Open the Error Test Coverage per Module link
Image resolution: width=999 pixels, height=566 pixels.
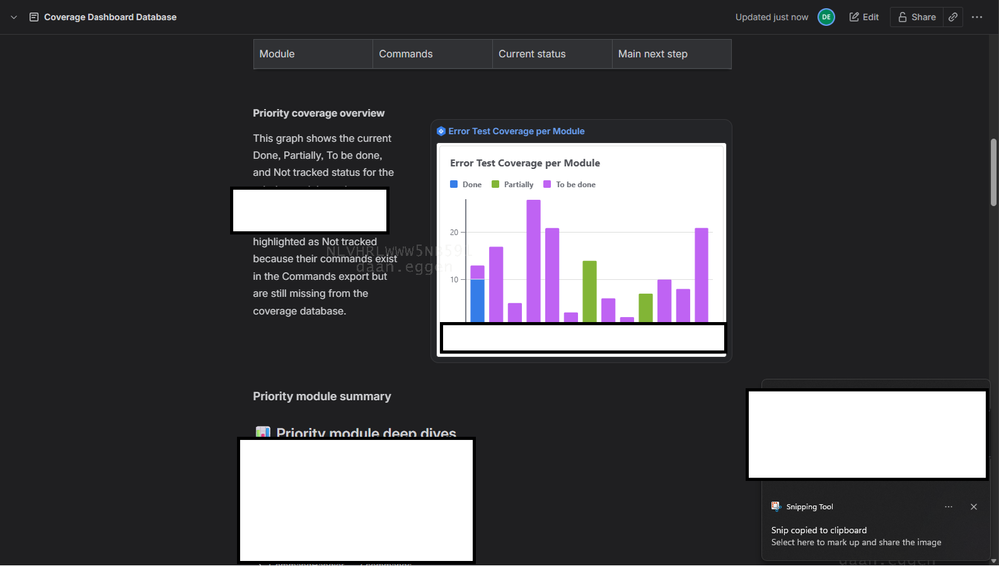pos(516,131)
